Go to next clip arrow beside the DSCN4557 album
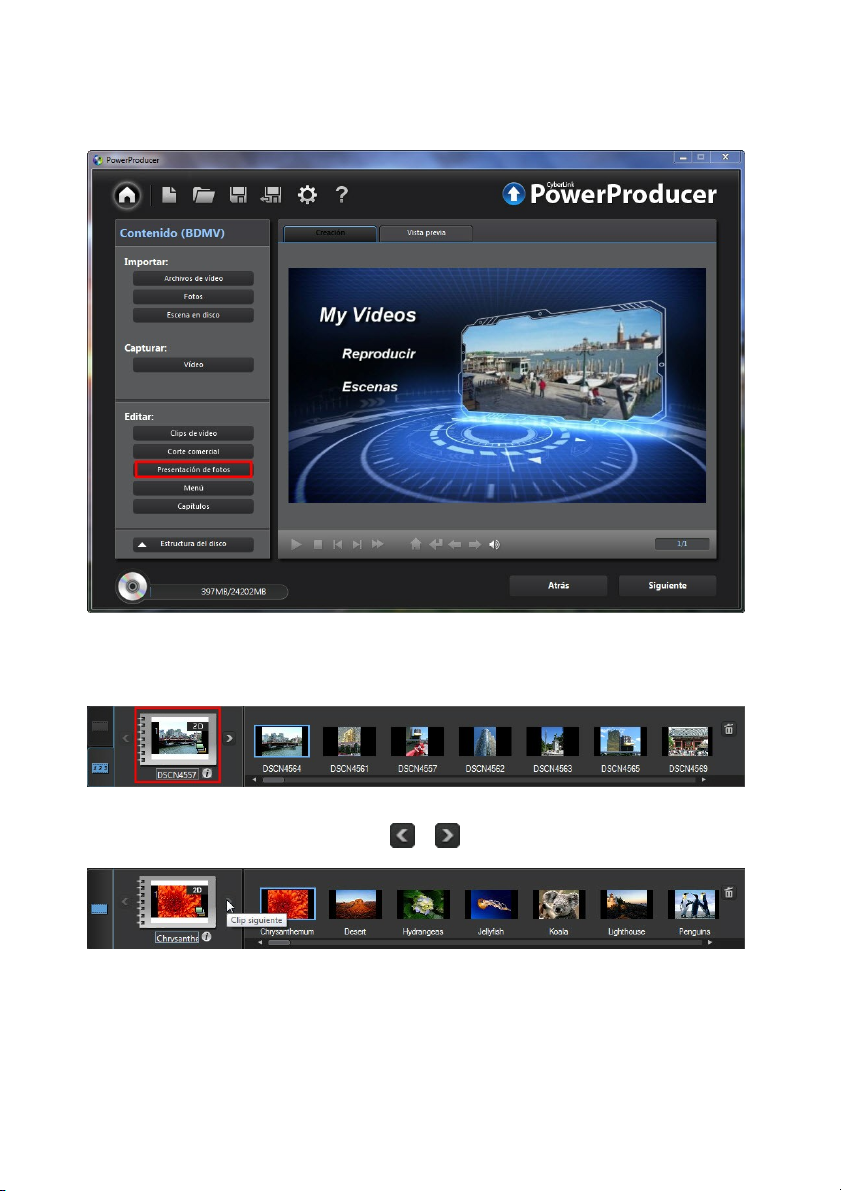 (x=229, y=739)
